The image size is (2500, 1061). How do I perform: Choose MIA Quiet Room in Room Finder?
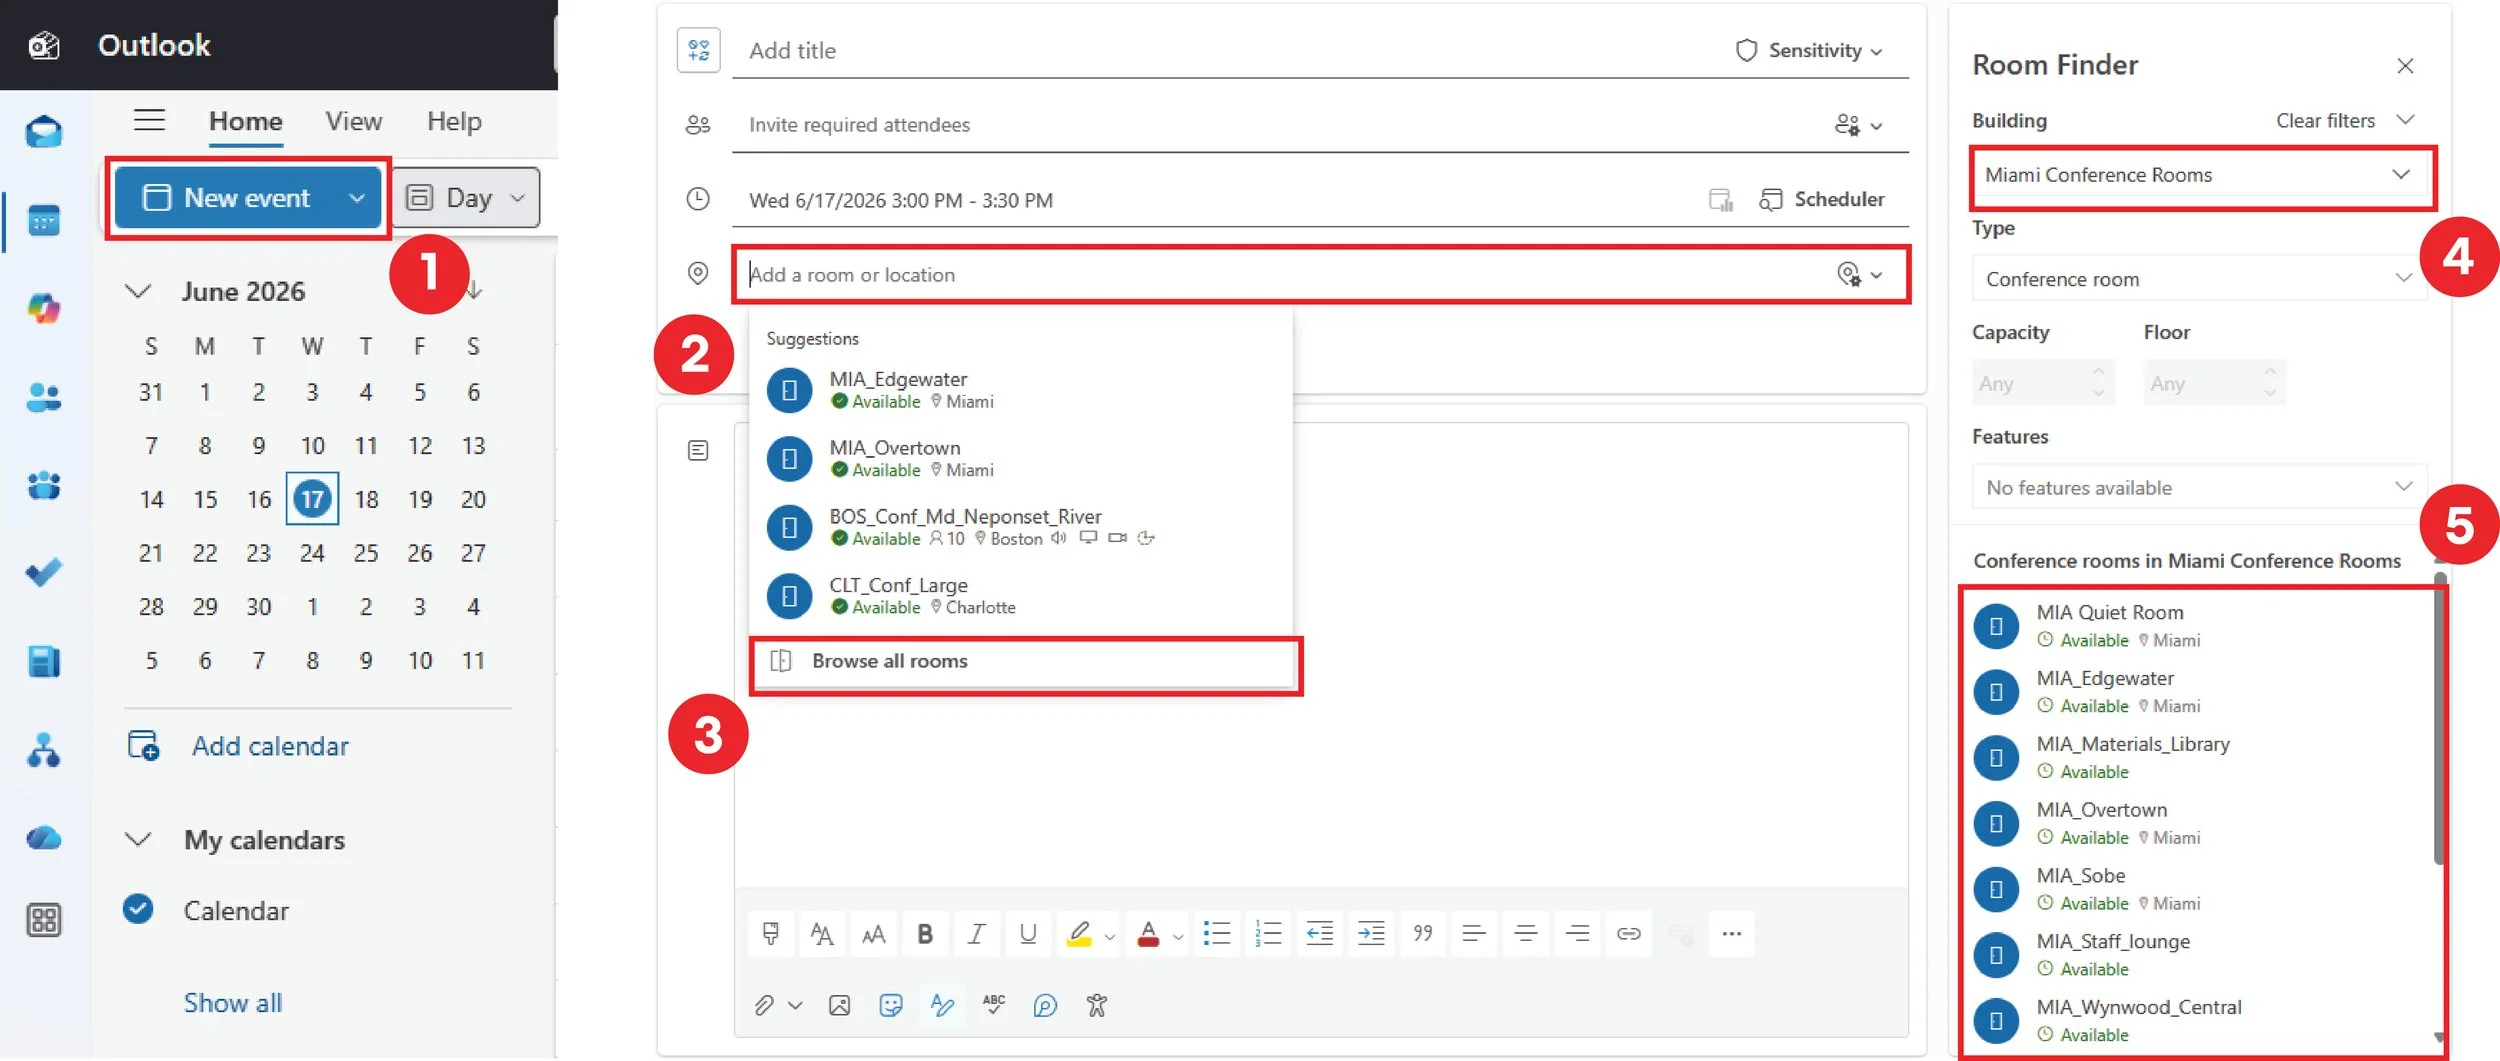(x=2198, y=625)
